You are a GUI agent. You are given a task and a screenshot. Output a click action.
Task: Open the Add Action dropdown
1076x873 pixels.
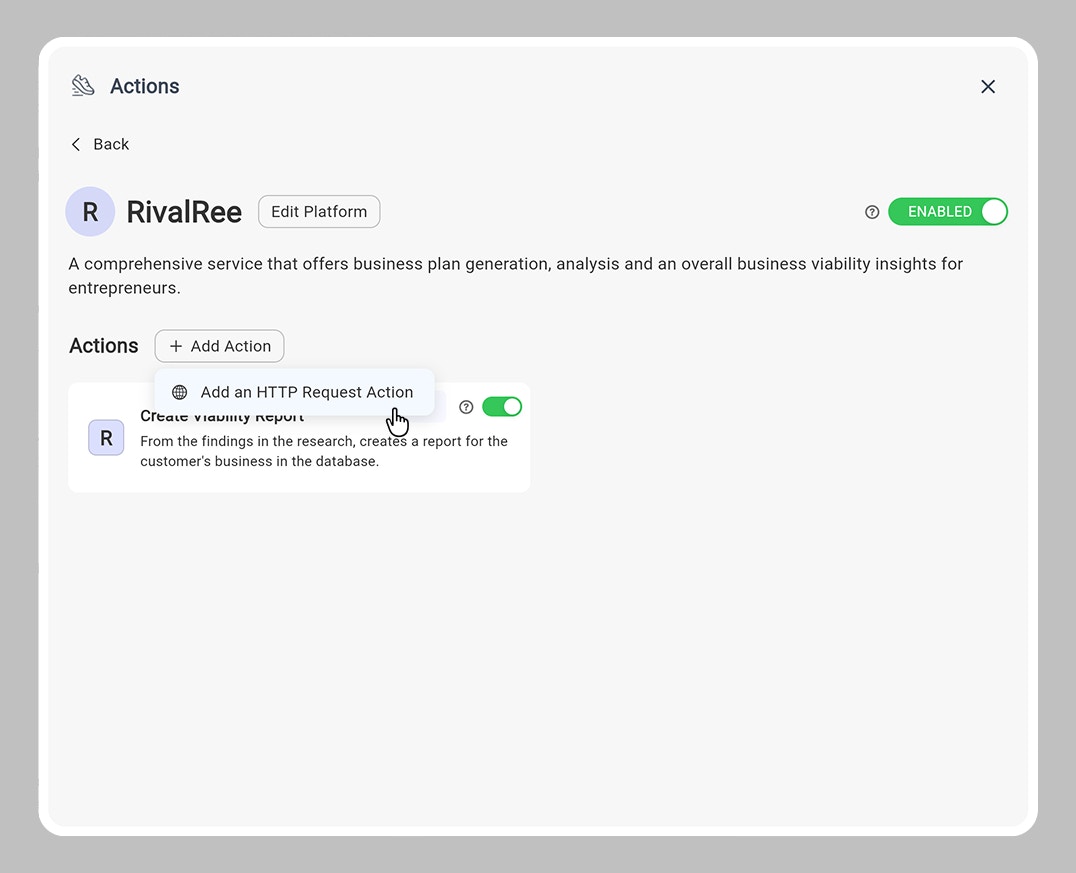(x=219, y=346)
